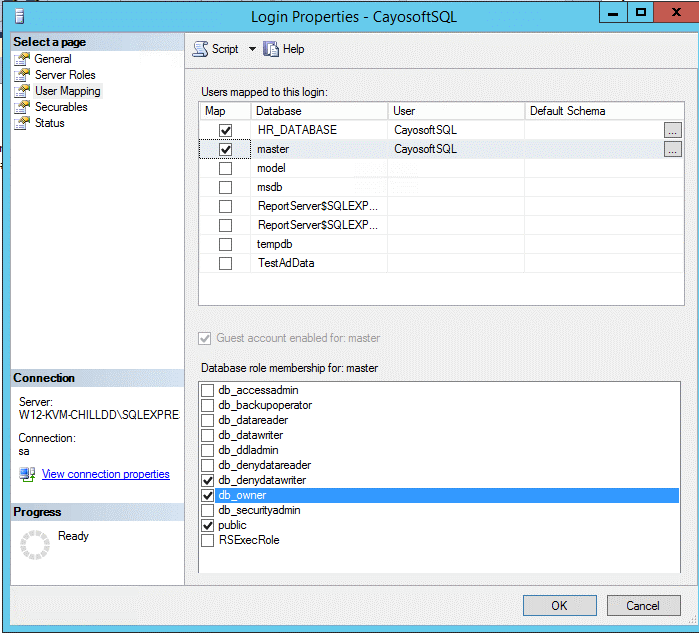Browse default schema for HR_DATABASE row

coord(672,130)
